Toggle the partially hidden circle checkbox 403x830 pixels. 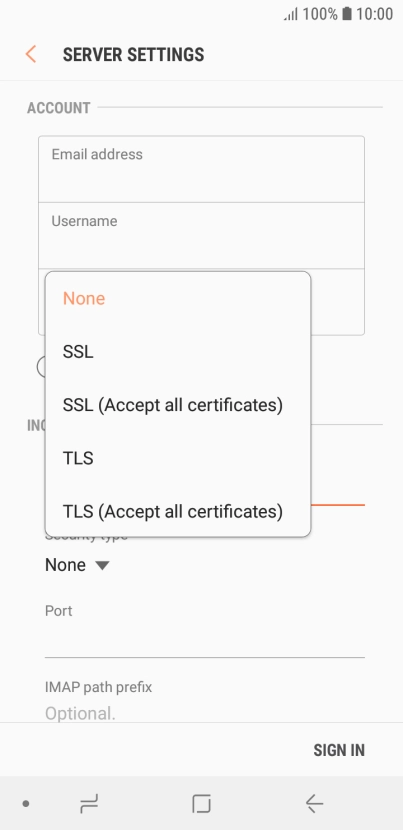point(41,366)
